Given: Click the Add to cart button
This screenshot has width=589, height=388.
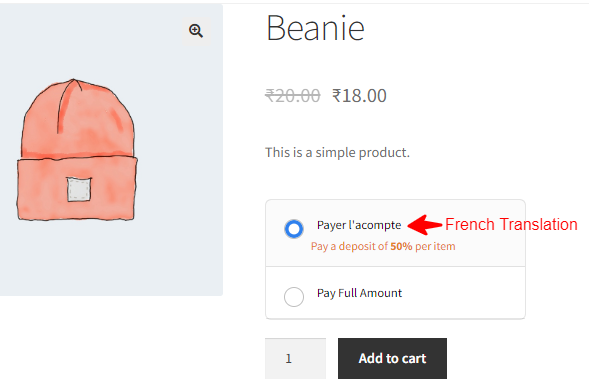Looking at the screenshot, I should pyautogui.click(x=392, y=358).
